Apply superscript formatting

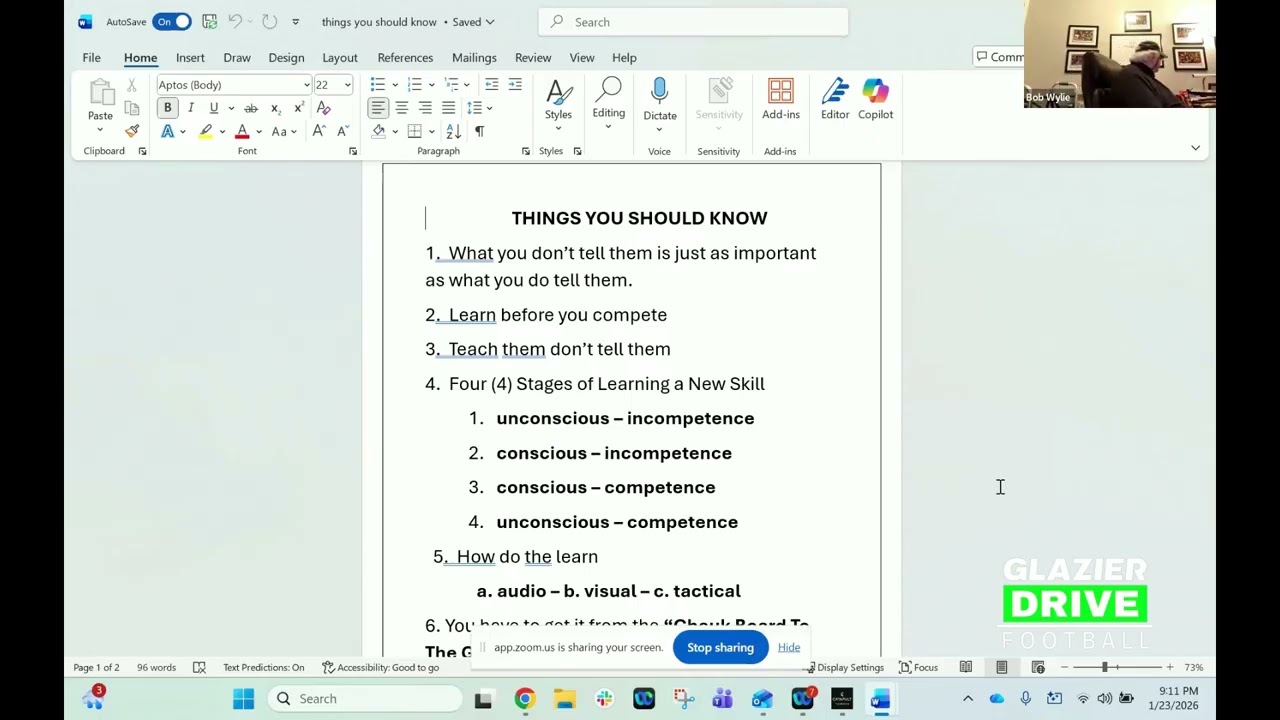tap(298, 108)
